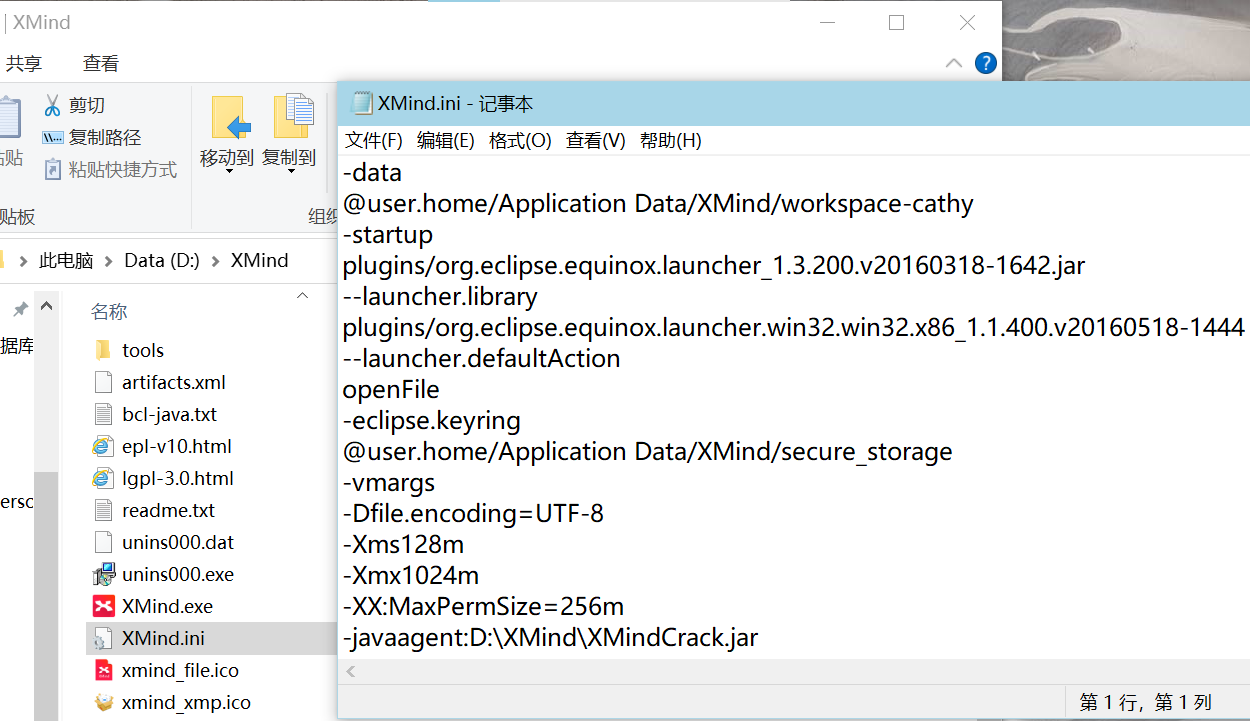Click the pin icon in navigation pane
The height and width of the screenshot is (721, 1250).
point(20,310)
